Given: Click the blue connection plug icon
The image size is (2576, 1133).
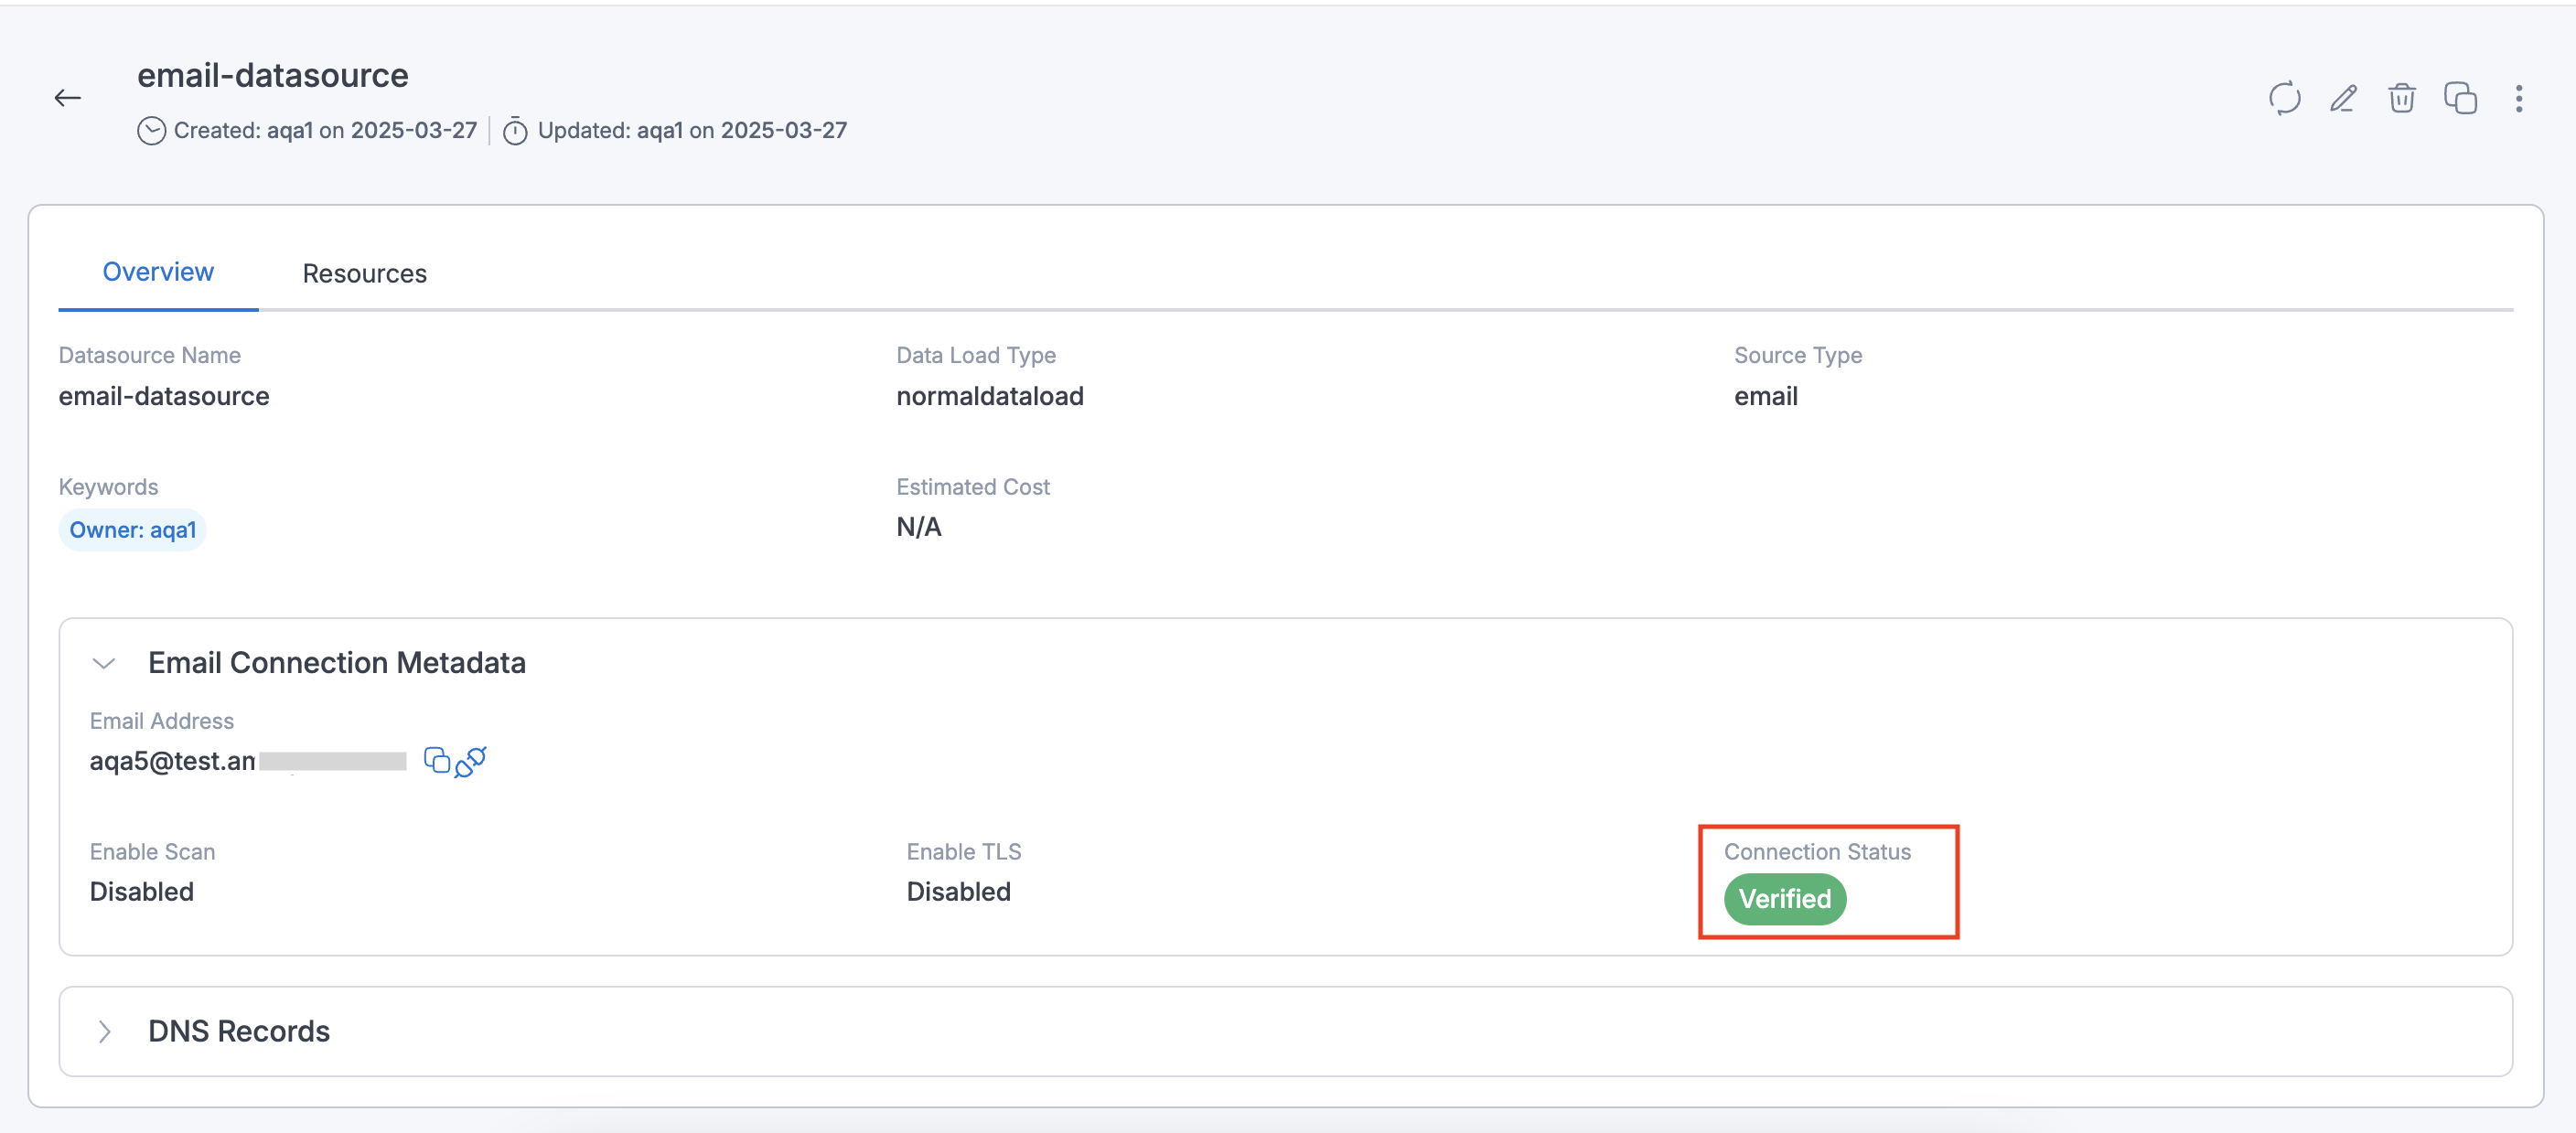Looking at the screenshot, I should click(471, 763).
